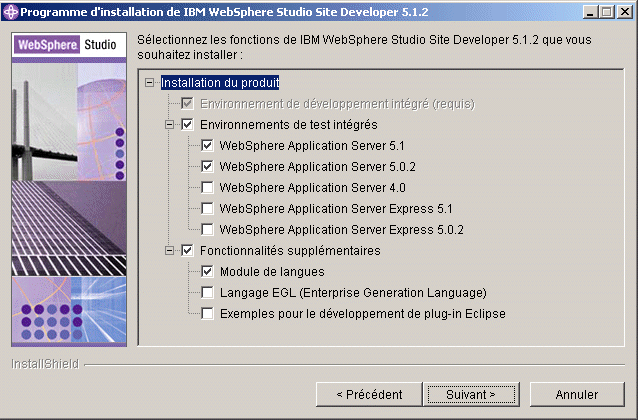
Task: Go back with the Précédent button
Action: pos(369,394)
